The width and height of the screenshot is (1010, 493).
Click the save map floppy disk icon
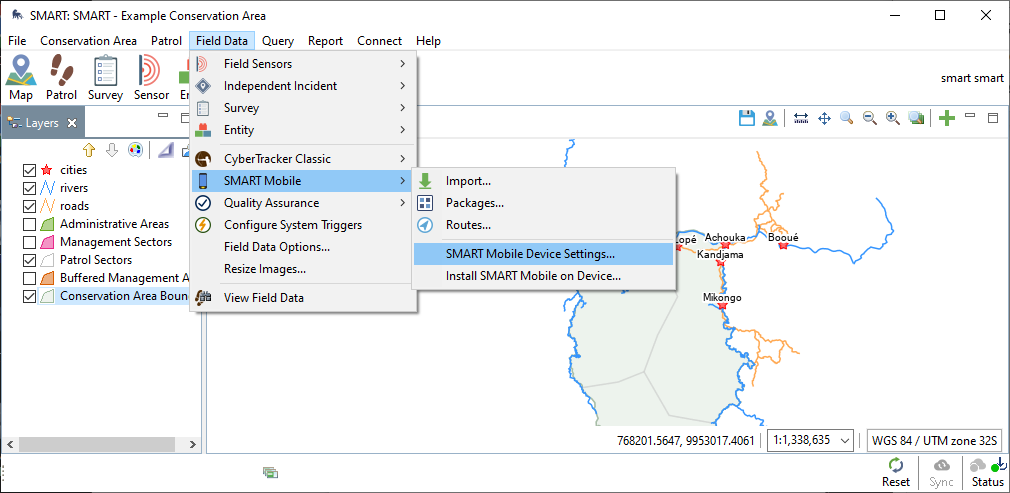pos(746,118)
